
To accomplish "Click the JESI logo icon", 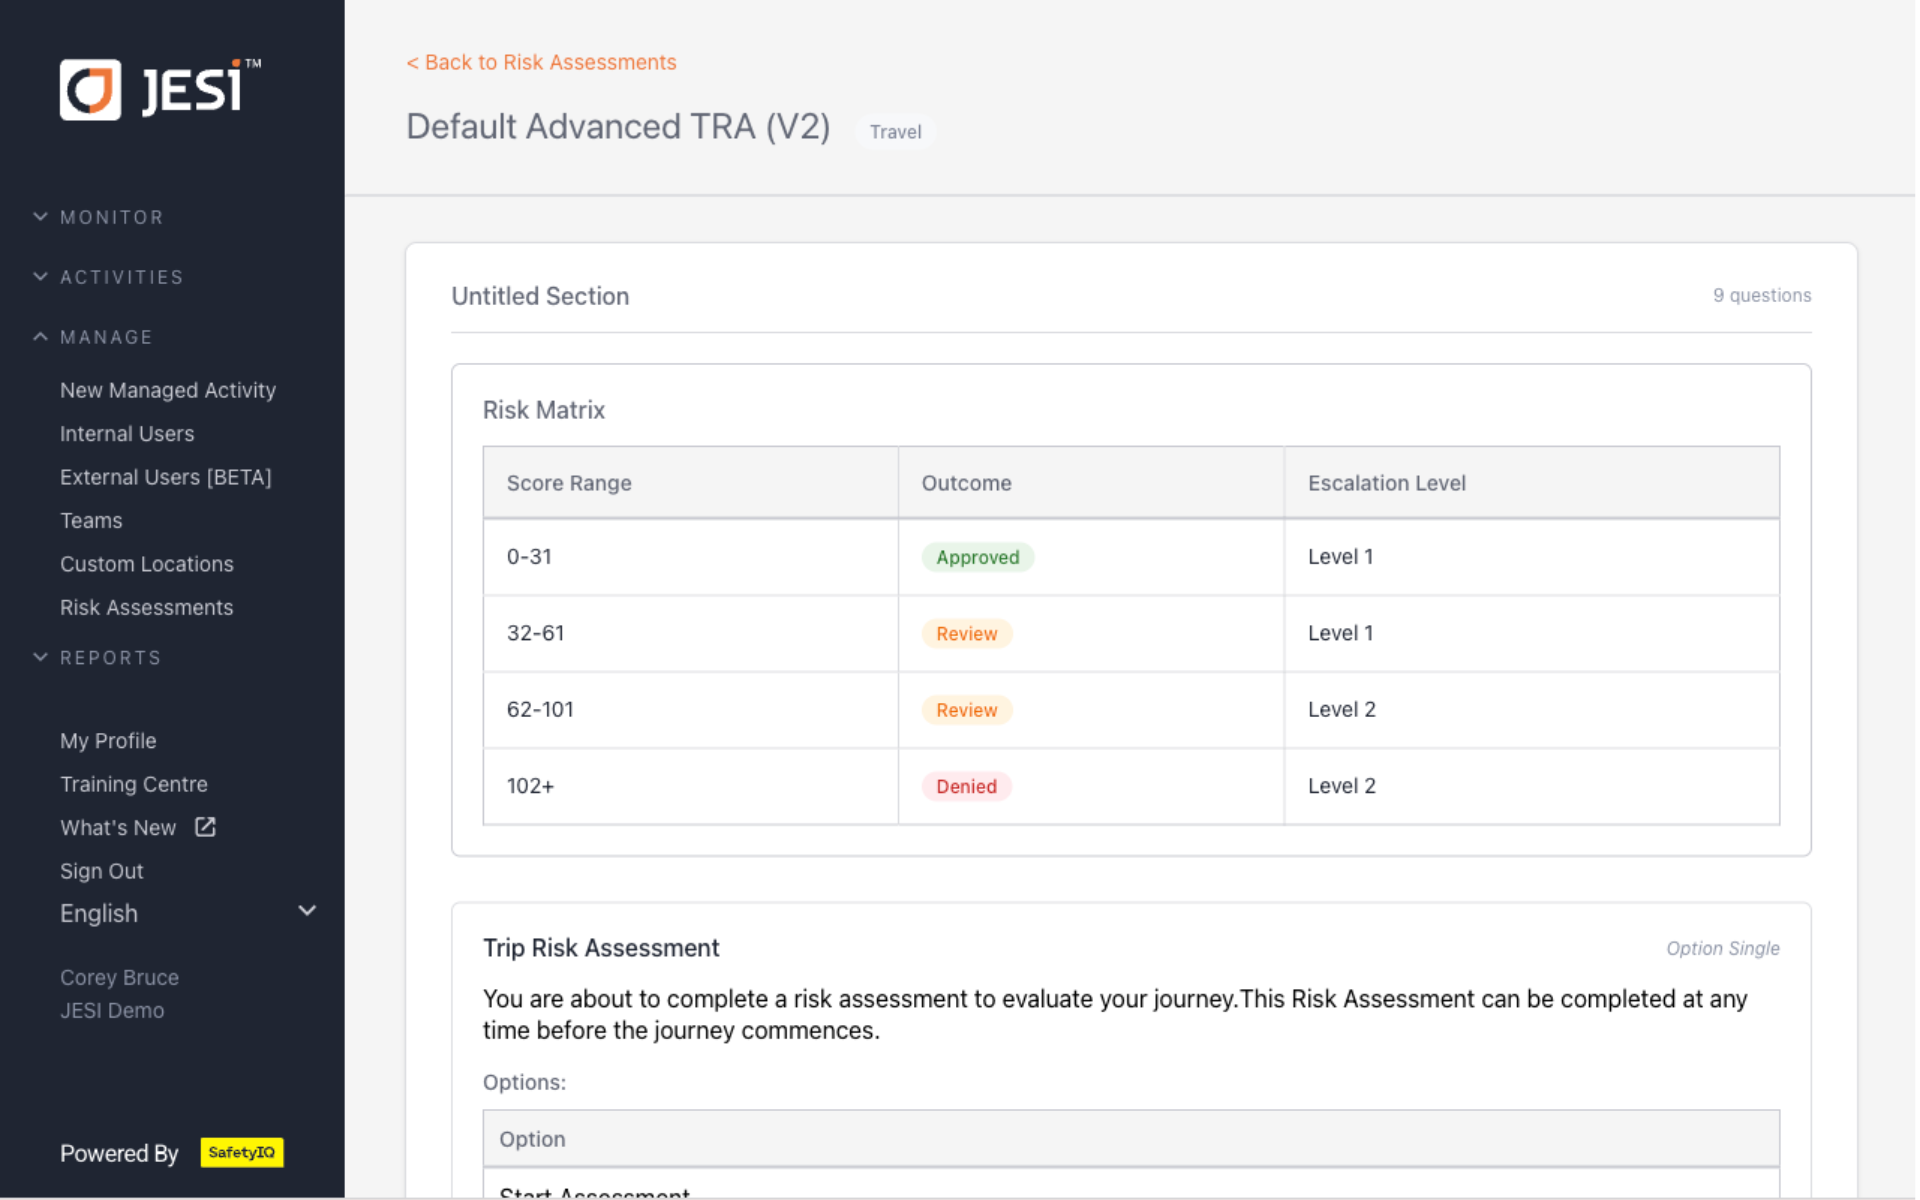I will (90, 90).
